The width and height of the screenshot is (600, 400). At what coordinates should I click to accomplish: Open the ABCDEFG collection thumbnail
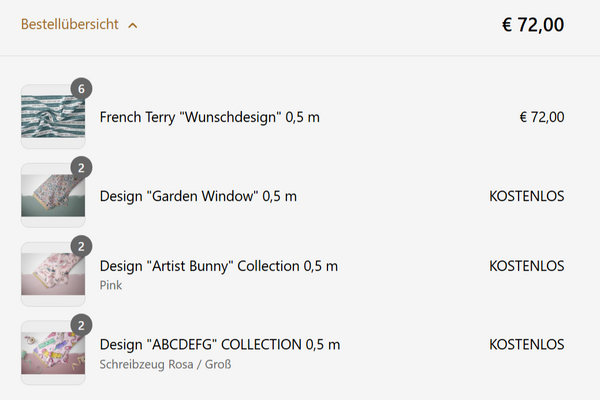tap(53, 353)
